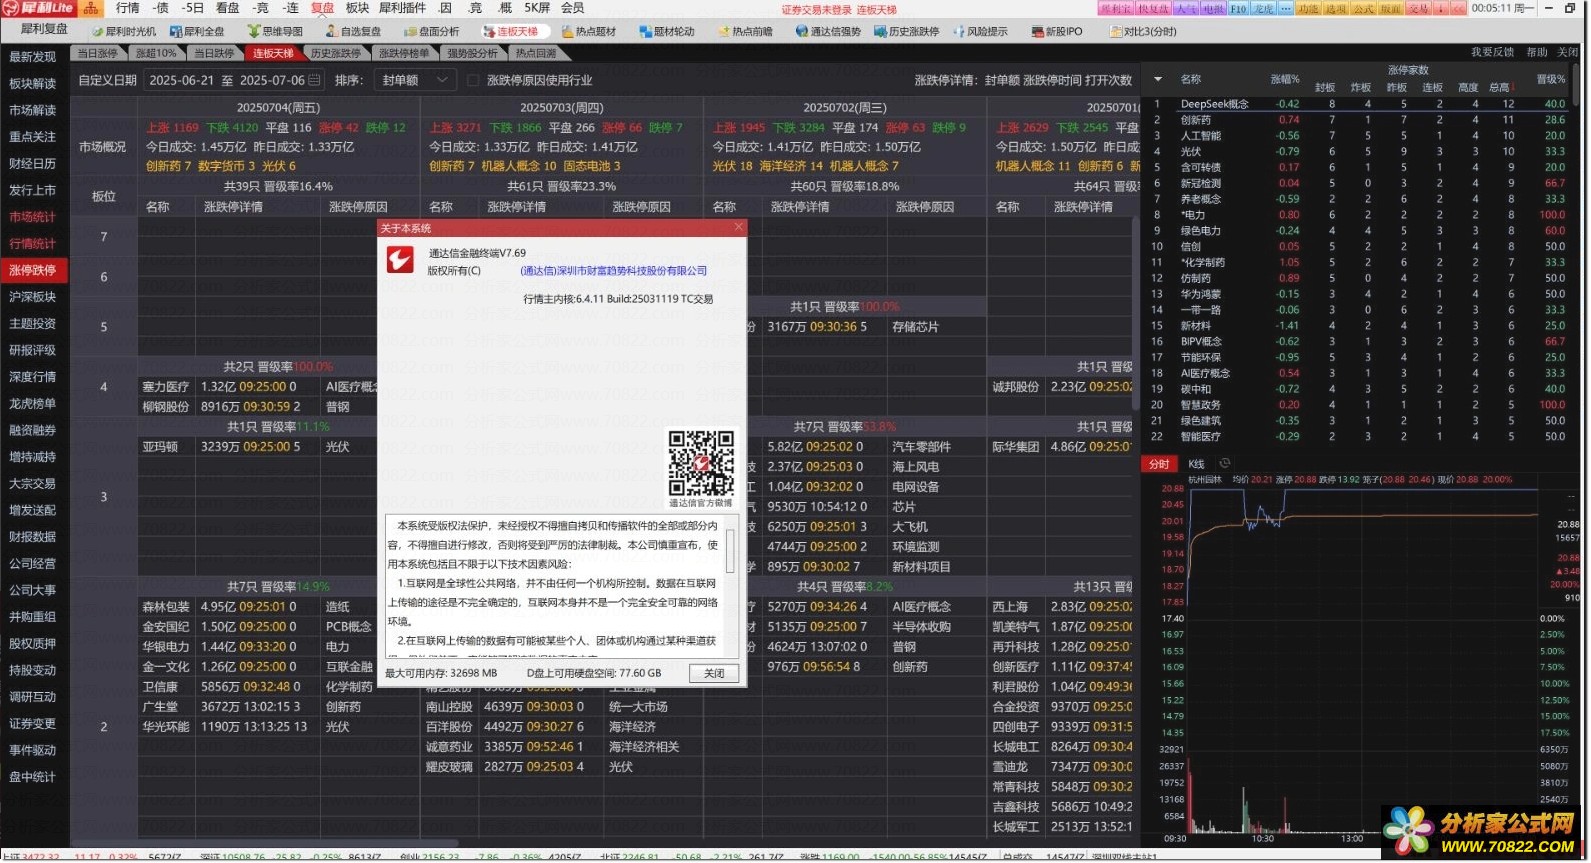Sort by the 晋级% column header
1591x863 pixels.
(1551, 79)
